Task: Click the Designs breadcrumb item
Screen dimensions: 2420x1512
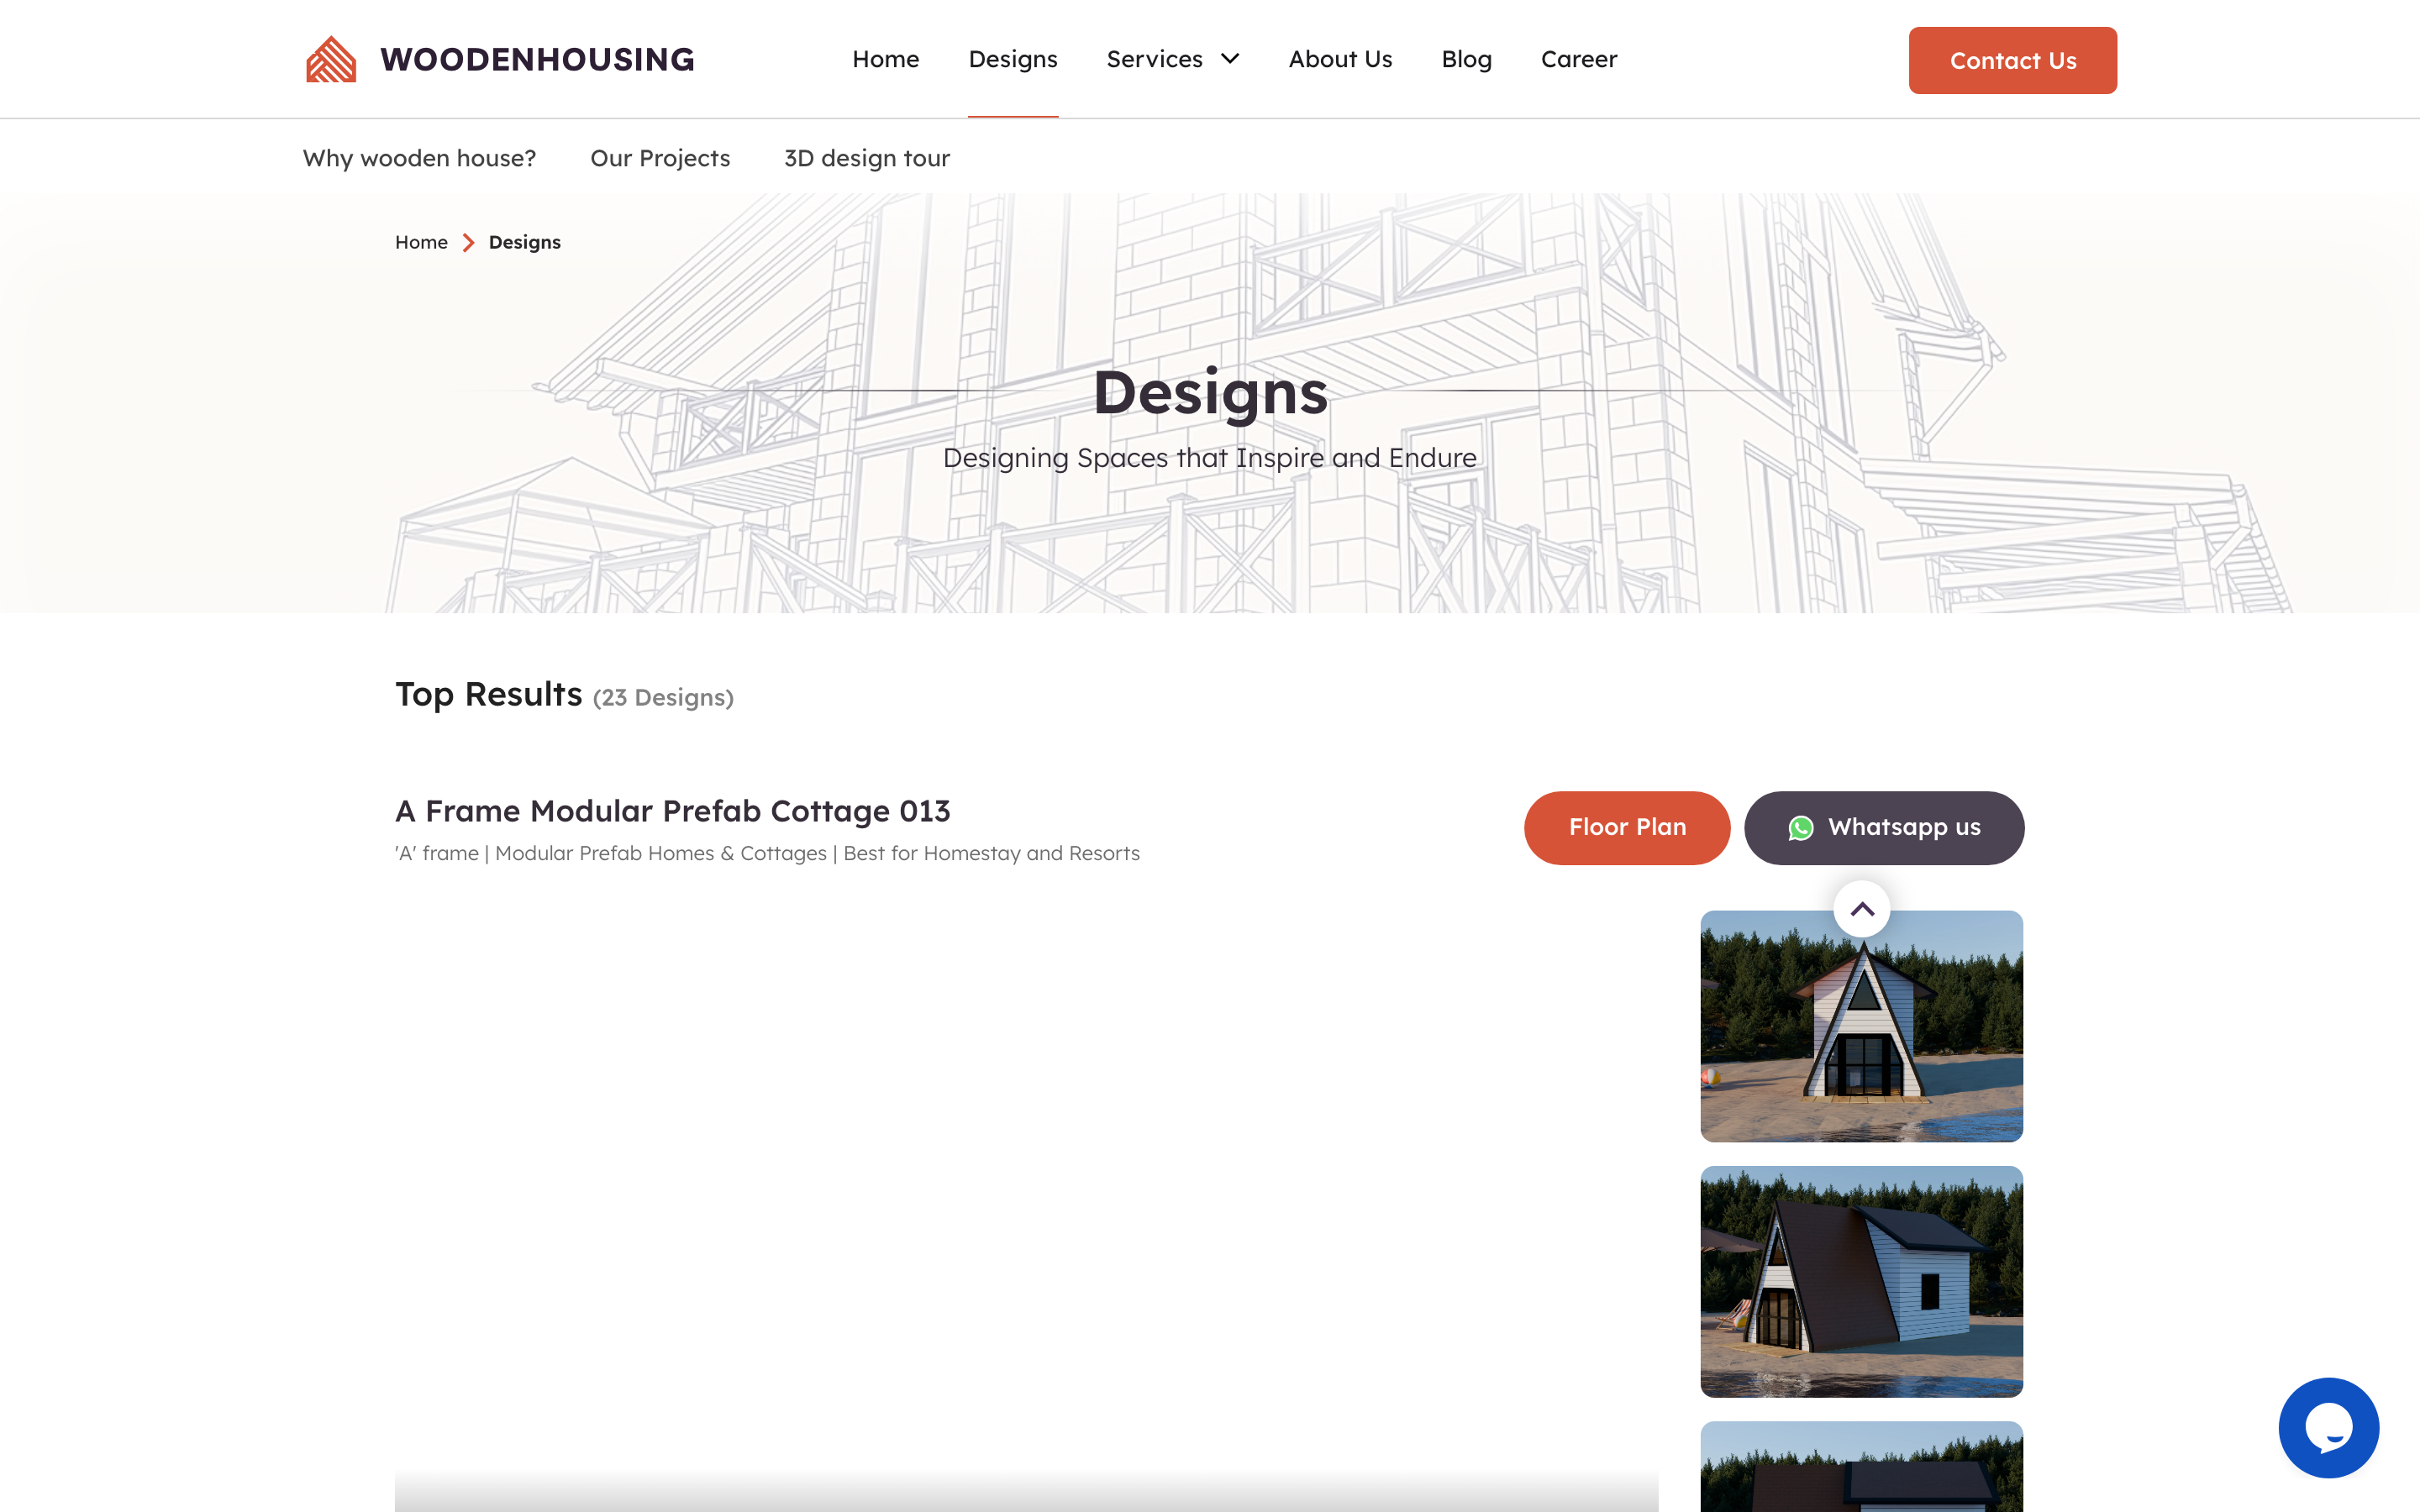Action: [524, 242]
